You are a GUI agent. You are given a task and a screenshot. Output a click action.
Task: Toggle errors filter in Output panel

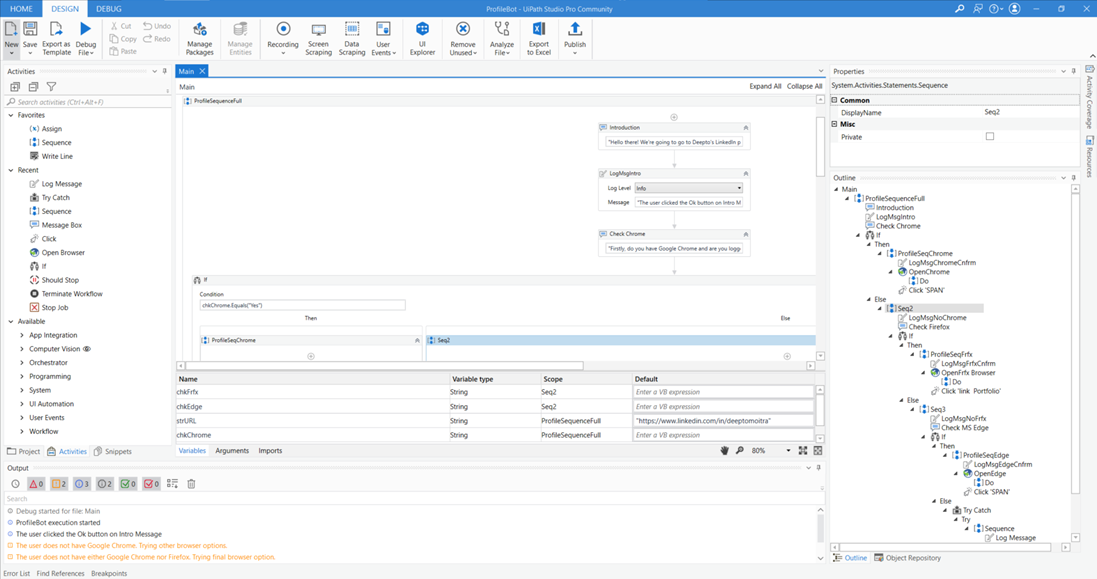coord(34,483)
